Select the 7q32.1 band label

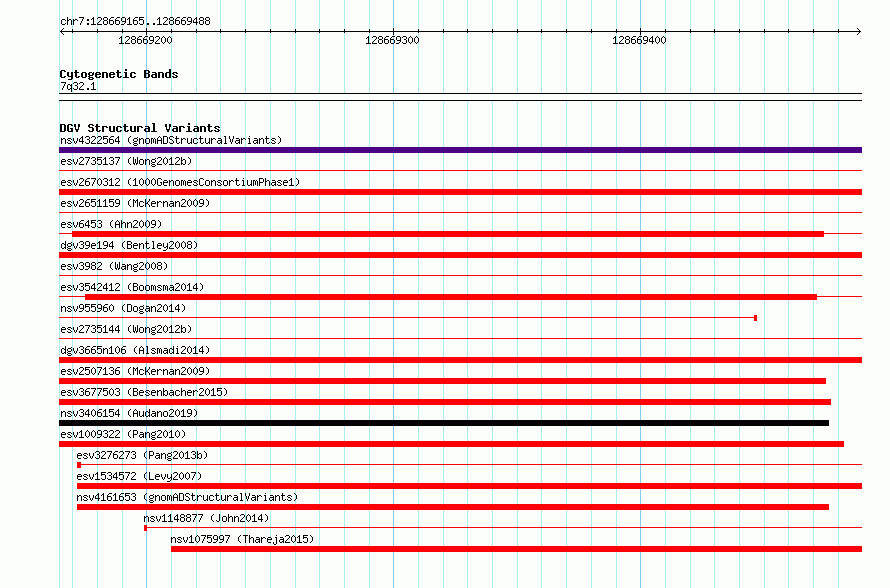pos(78,86)
